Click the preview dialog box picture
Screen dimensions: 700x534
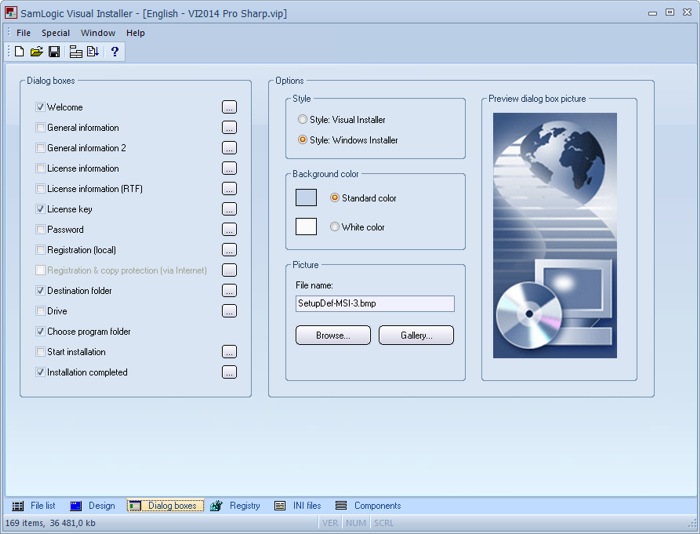click(555, 235)
